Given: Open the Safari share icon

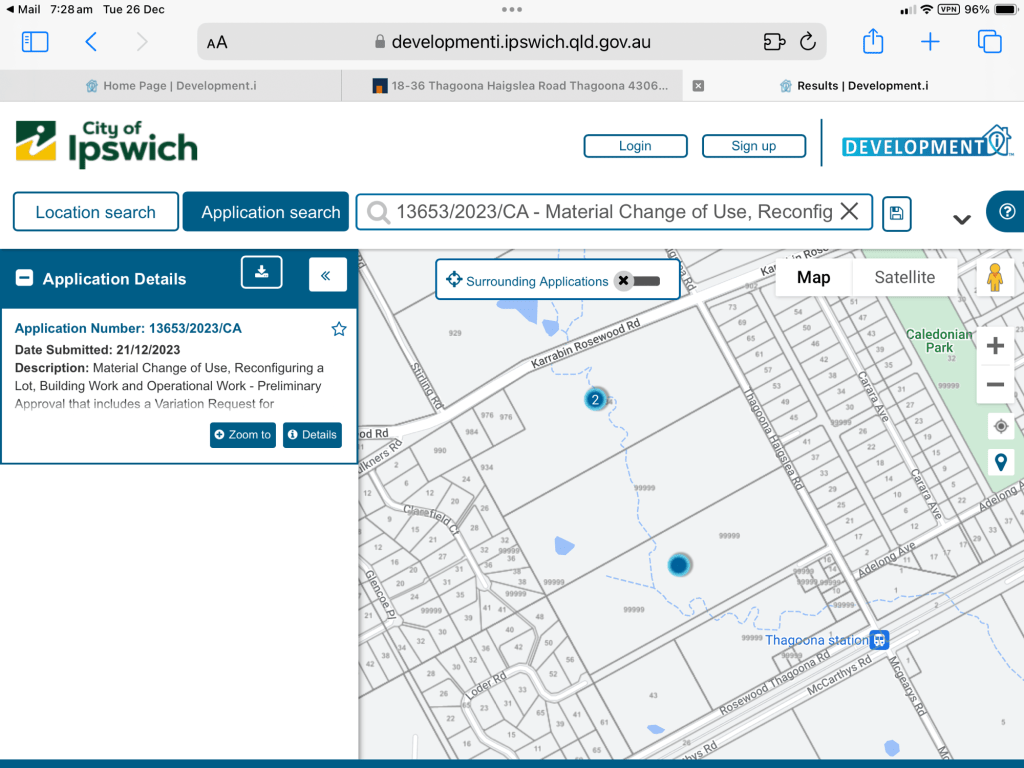Looking at the screenshot, I should pyautogui.click(x=873, y=41).
